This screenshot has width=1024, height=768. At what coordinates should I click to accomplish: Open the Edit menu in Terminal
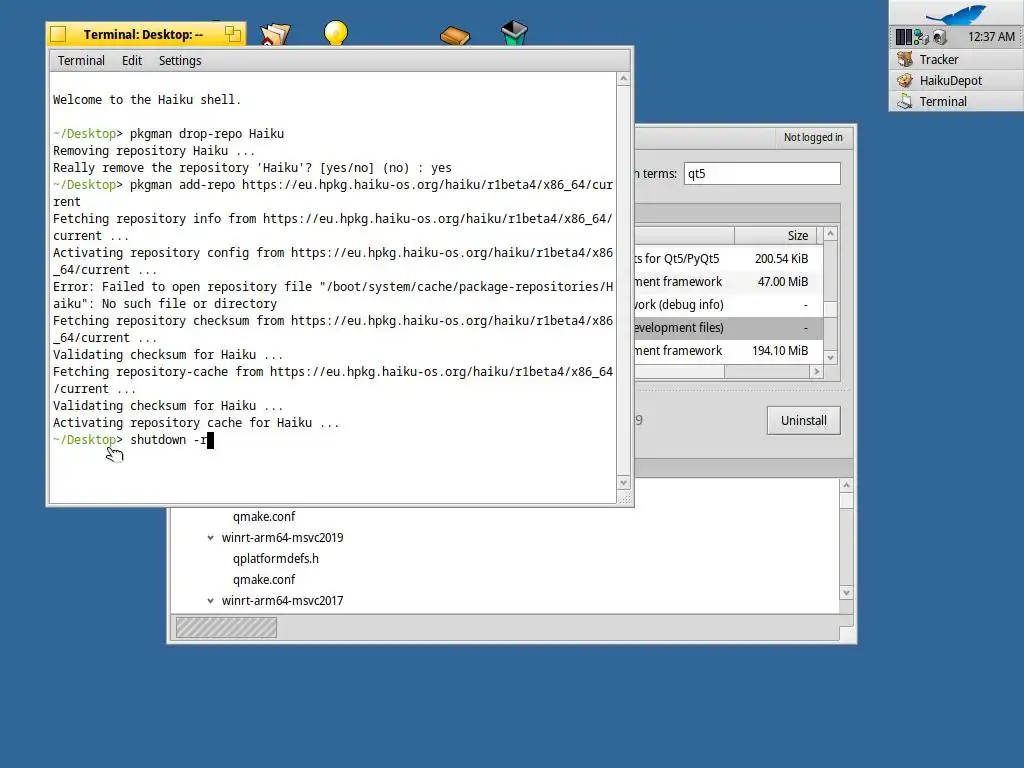[132, 61]
